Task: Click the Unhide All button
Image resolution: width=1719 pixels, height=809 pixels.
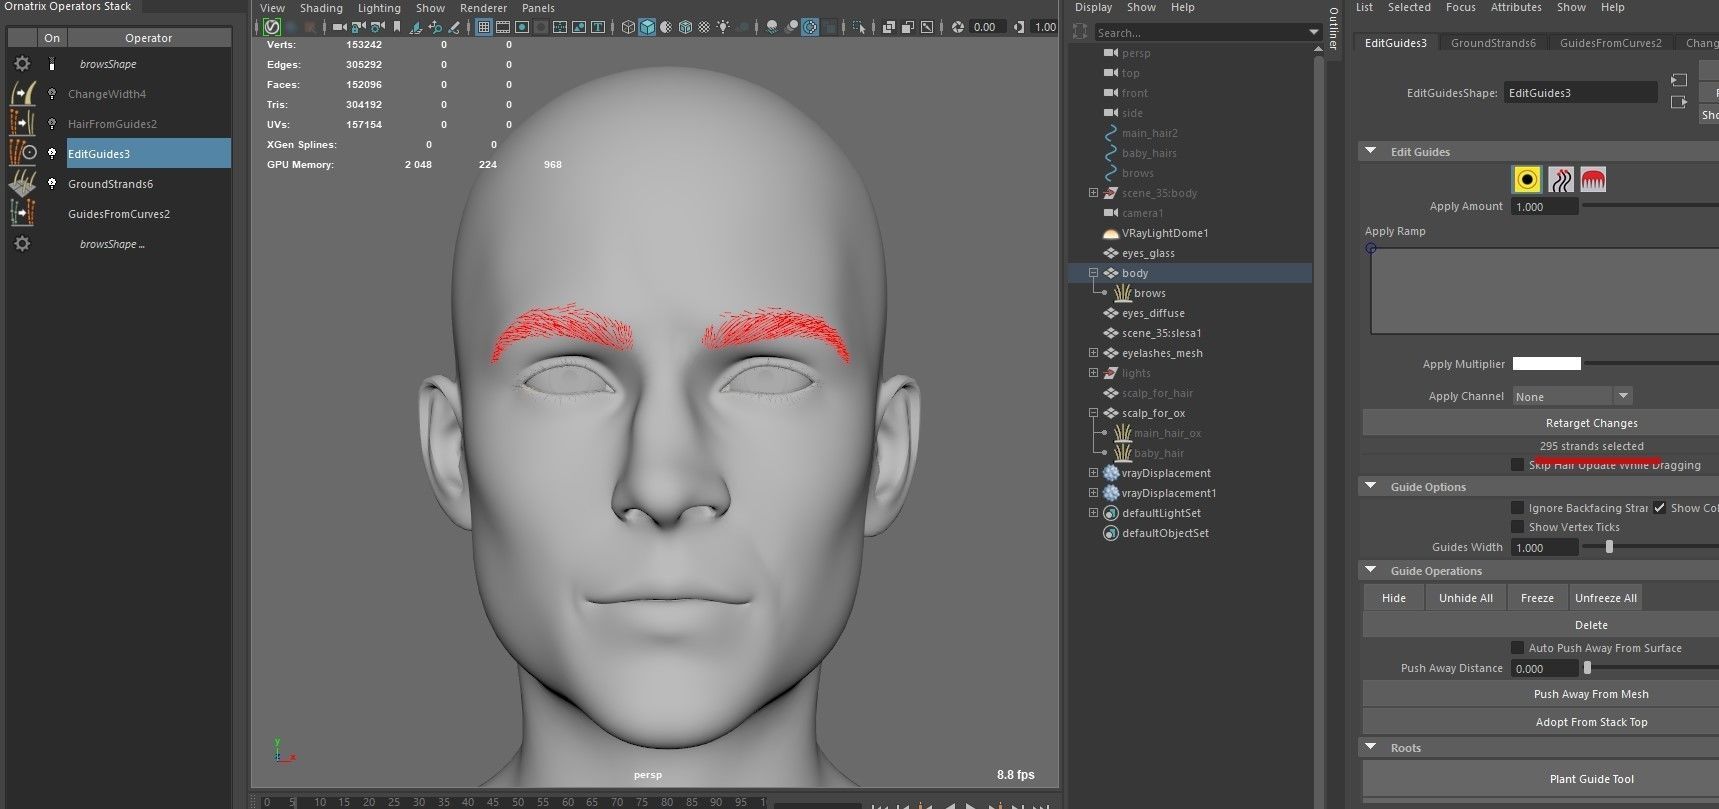Action: [x=1465, y=598]
